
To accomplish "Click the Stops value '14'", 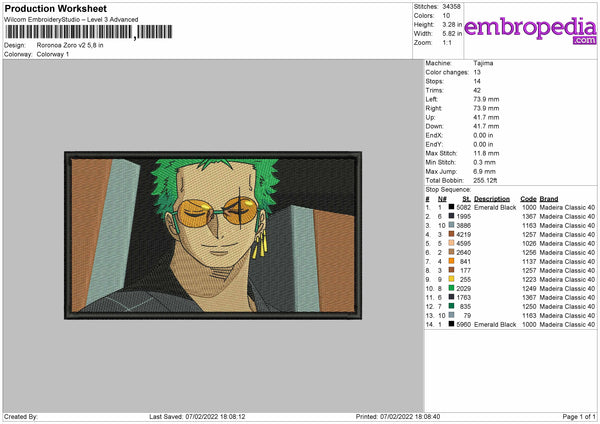I will pos(477,81).
